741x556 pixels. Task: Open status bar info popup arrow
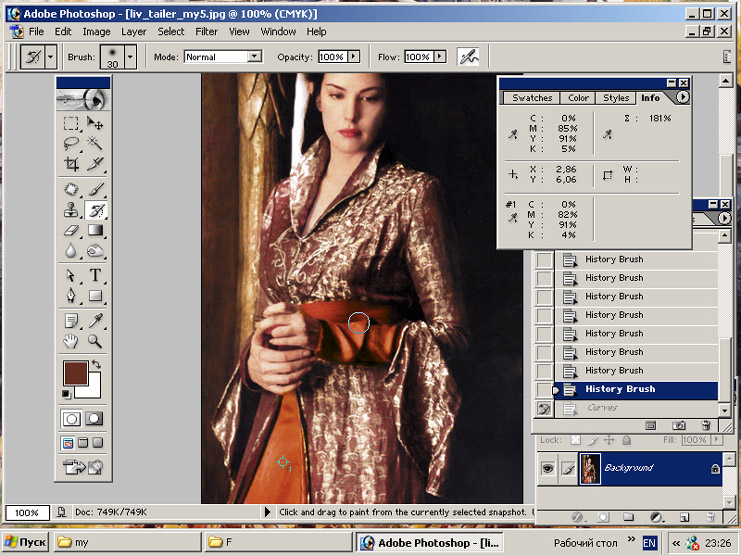point(267,512)
